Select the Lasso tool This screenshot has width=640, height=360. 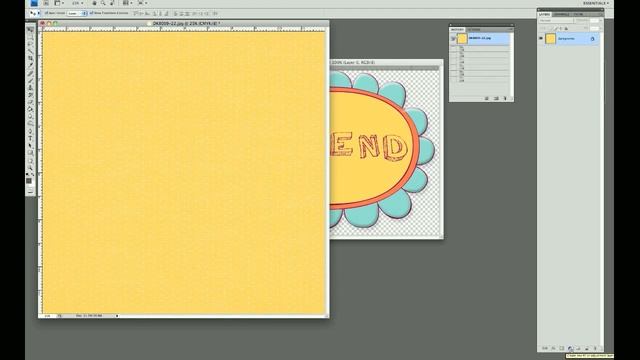(31, 44)
